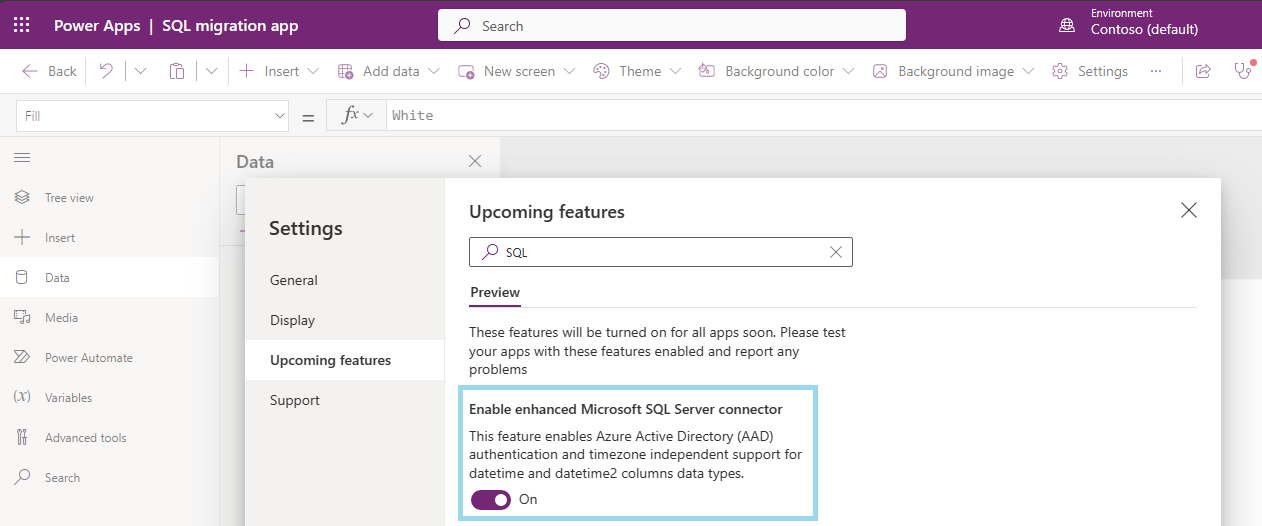The image size is (1262, 526).
Task: Click the Share icon in toolbar
Action: click(1203, 71)
